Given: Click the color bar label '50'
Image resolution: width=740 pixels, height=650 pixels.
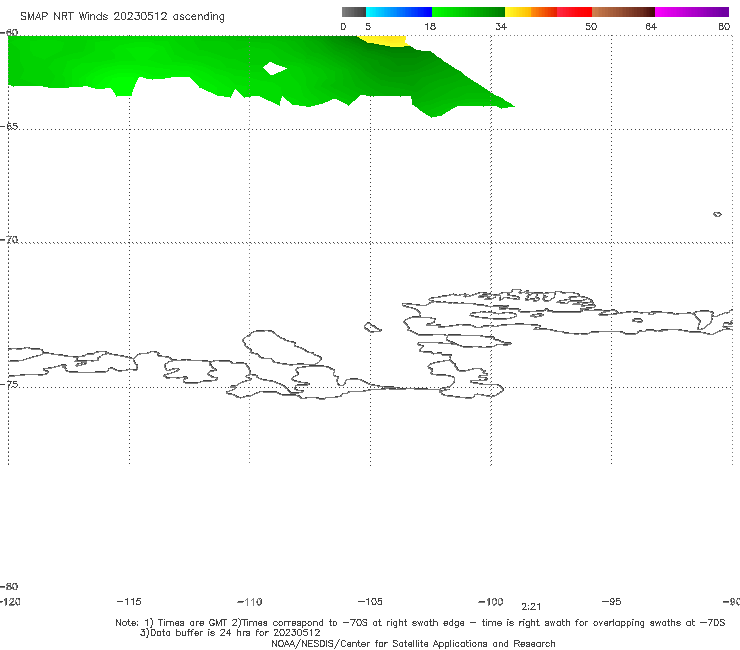Looking at the screenshot, I should pos(591,26).
